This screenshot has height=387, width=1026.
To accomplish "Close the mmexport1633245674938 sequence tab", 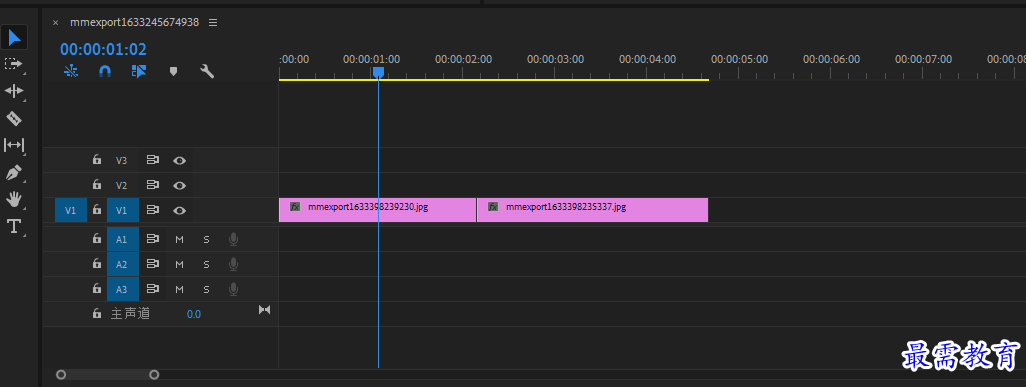I will [x=56, y=22].
